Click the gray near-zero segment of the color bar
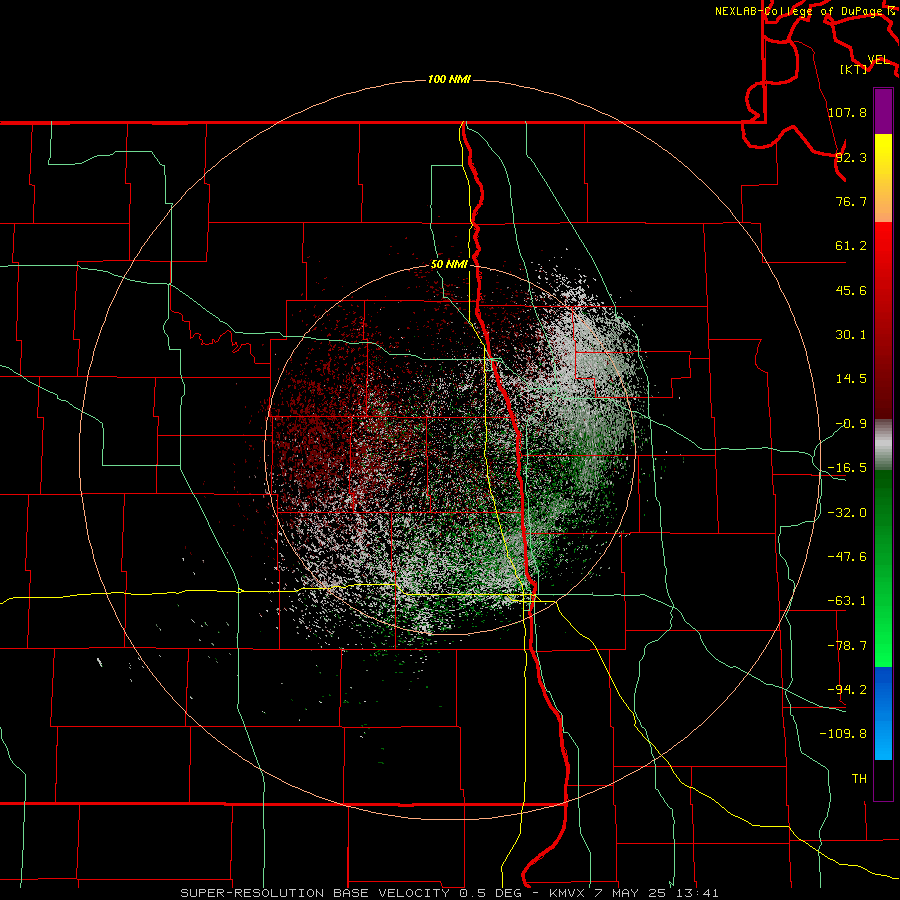This screenshot has width=900, height=900. click(x=883, y=444)
